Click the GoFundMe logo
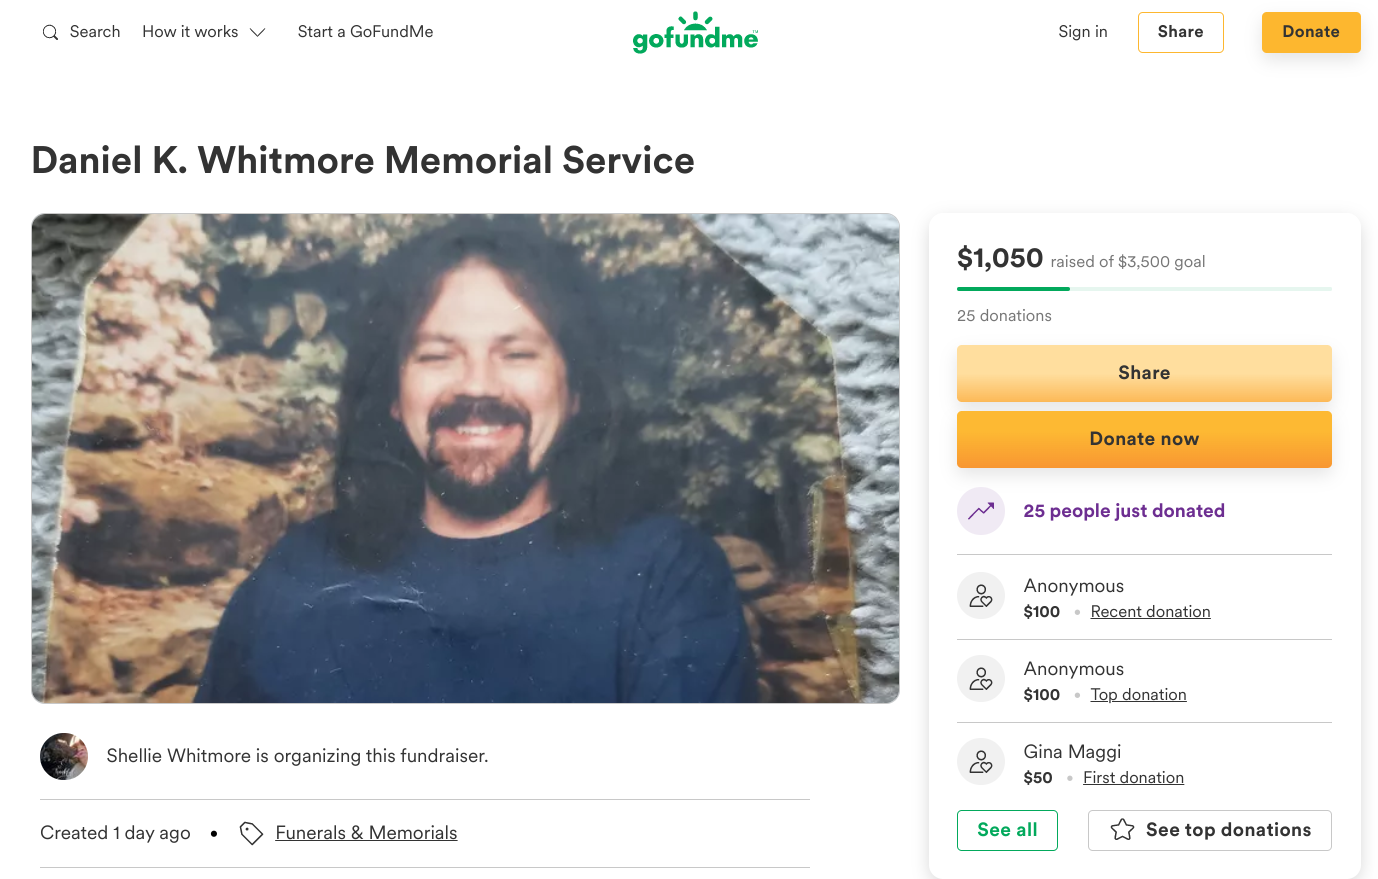Screen dimensions: 1378x879 pos(695,34)
